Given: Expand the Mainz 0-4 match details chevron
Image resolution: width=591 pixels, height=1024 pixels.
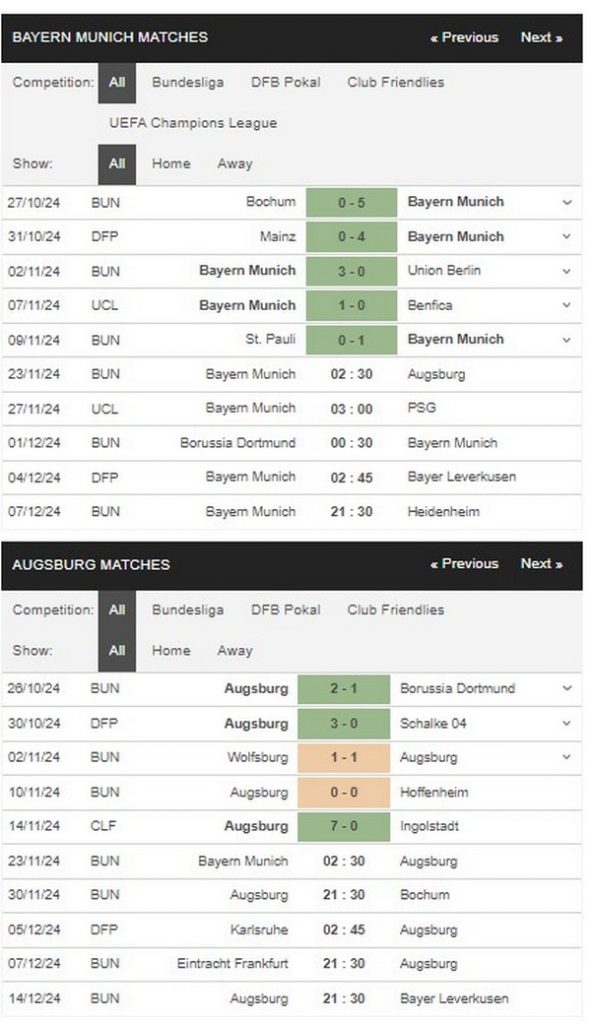Looking at the screenshot, I should pos(566,236).
